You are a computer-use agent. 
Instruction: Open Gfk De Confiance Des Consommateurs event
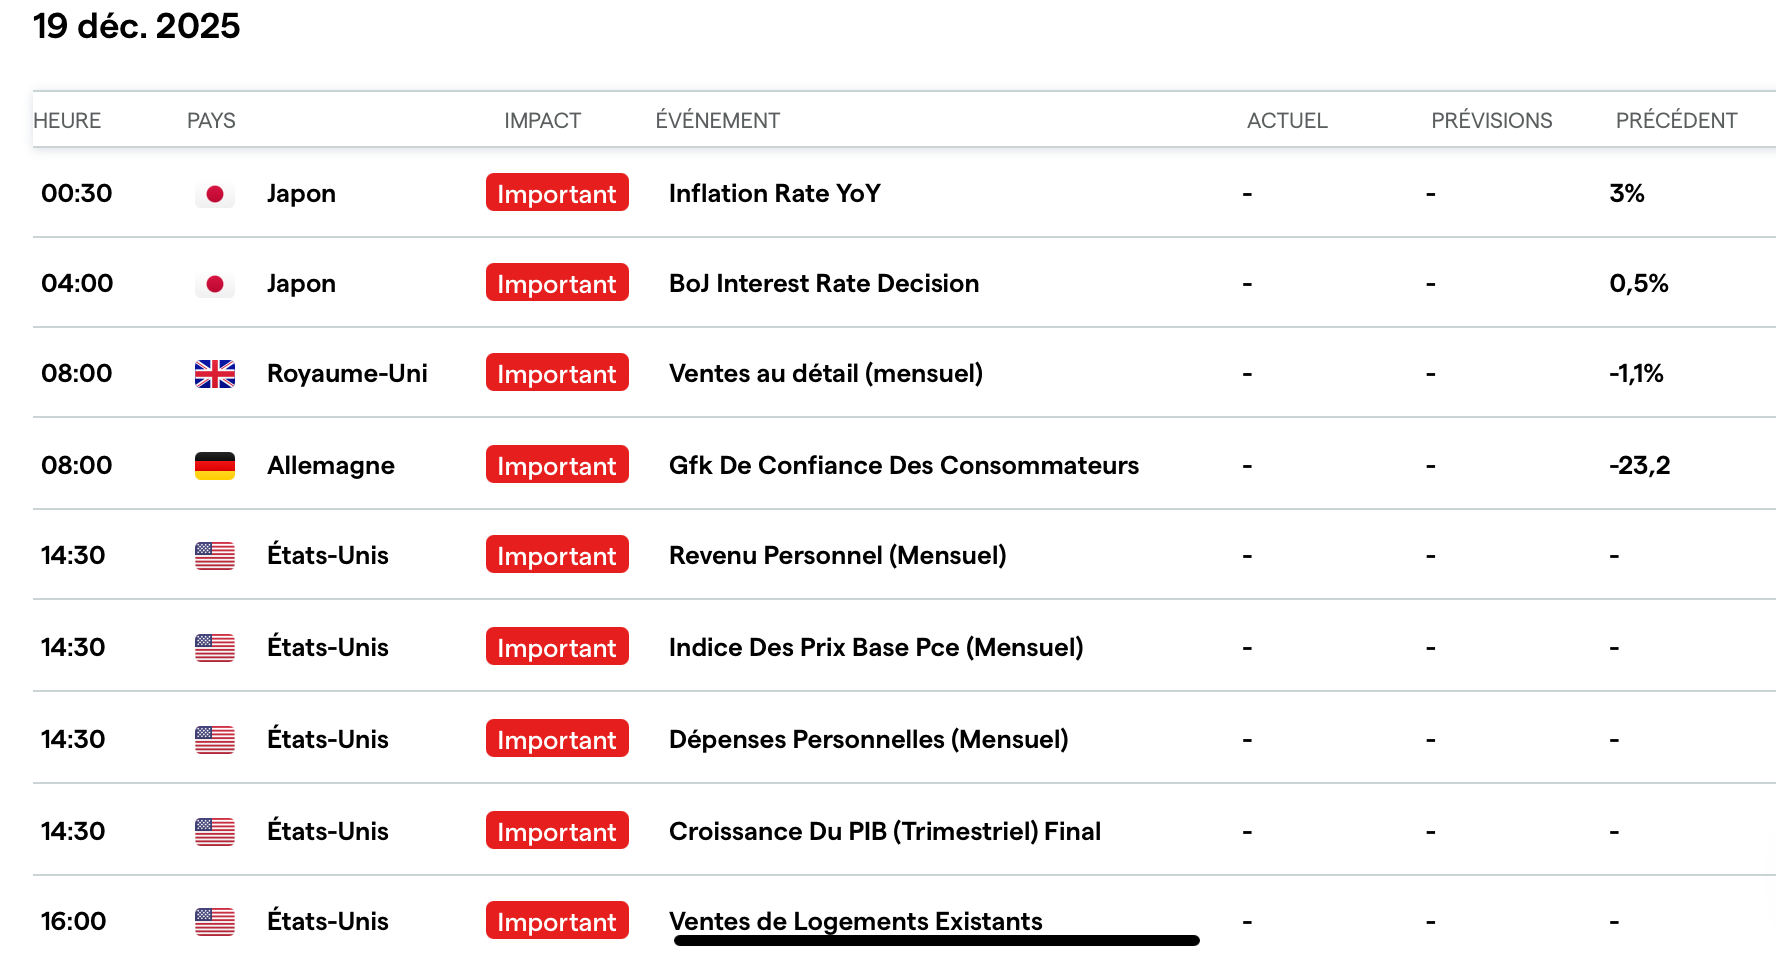point(904,466)
